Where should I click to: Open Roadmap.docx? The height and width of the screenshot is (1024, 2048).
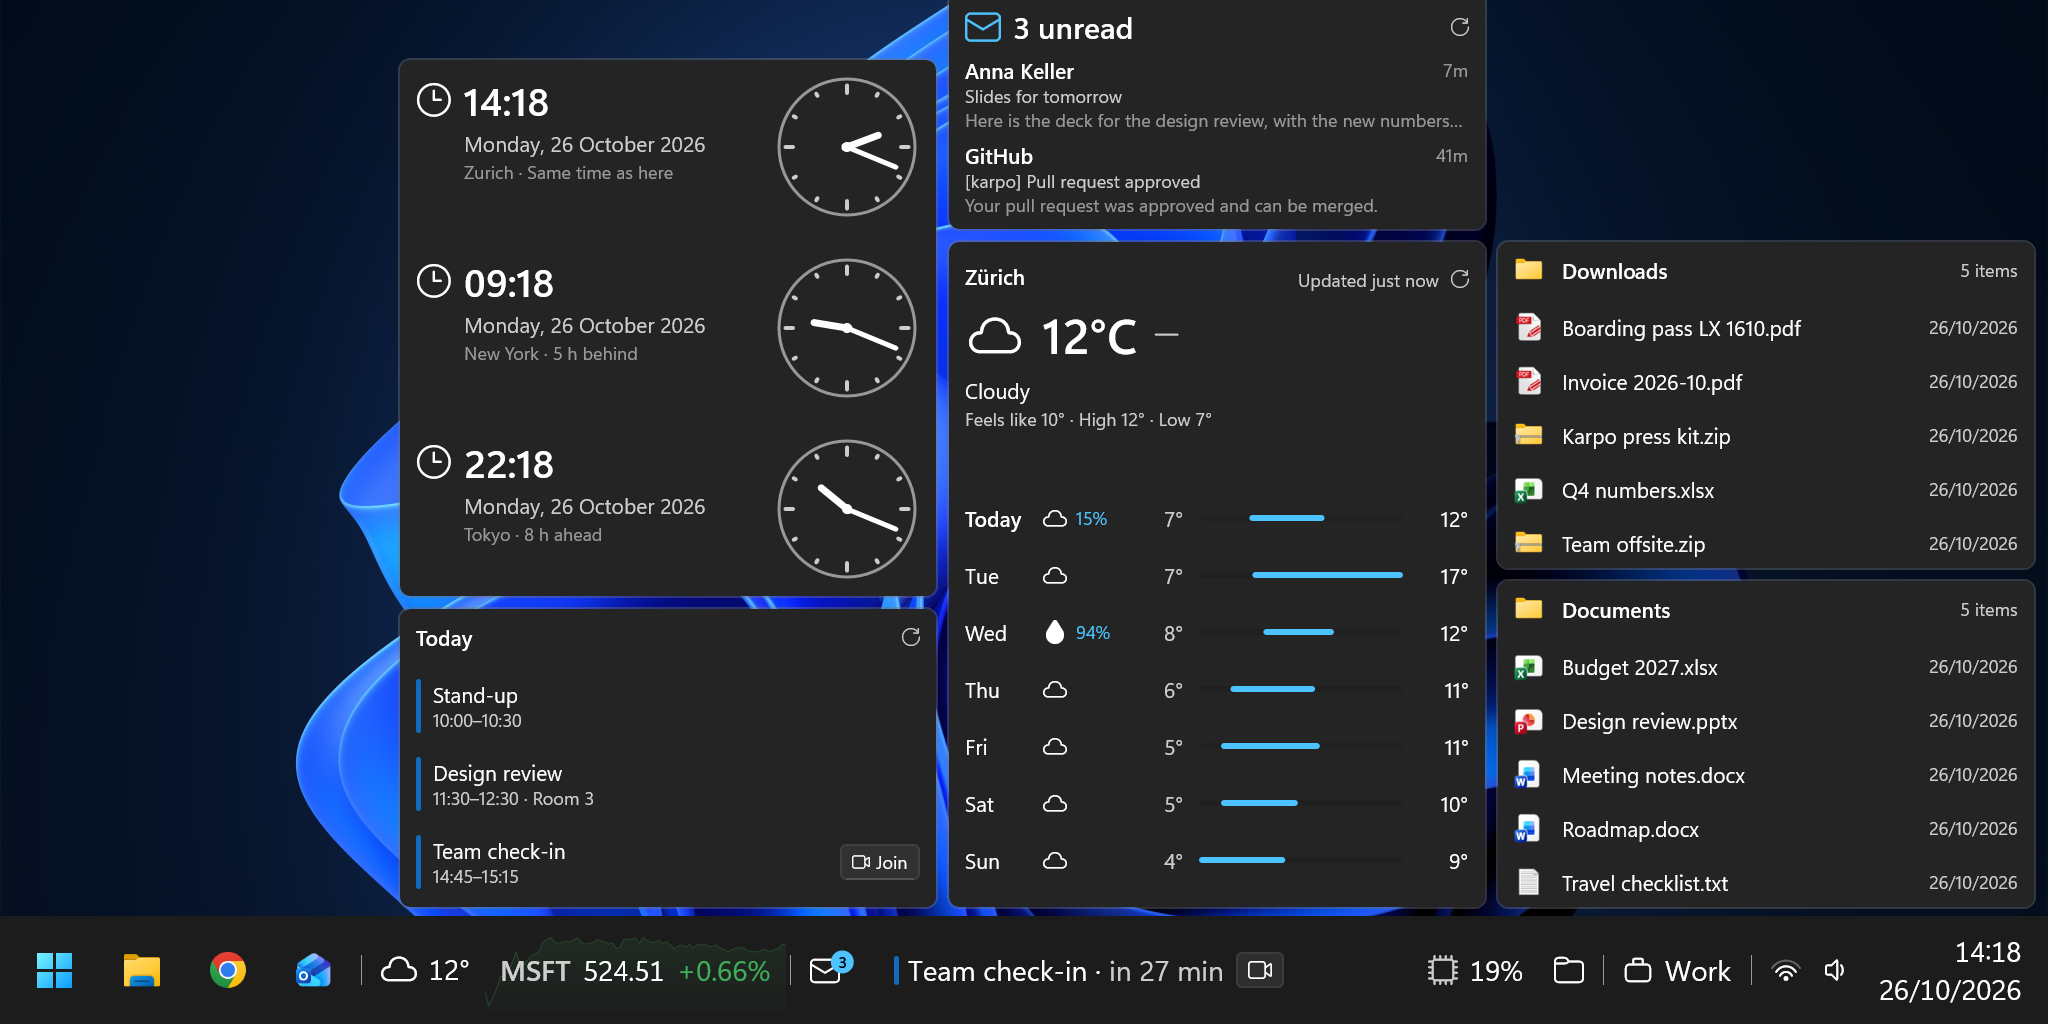pos(1765,829)
